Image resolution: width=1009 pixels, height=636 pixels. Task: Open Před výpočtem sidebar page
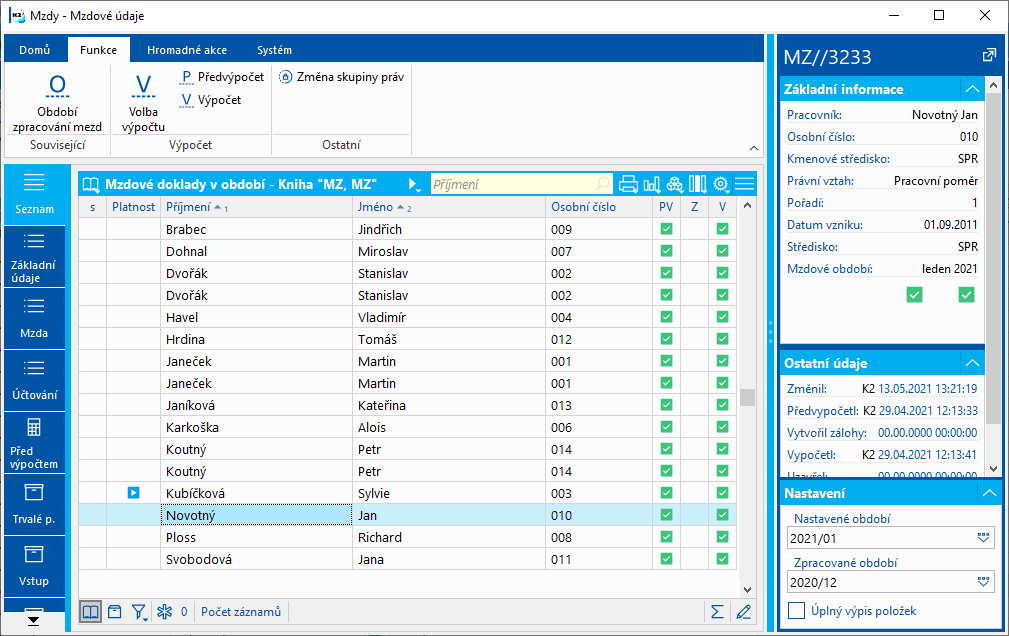tap(34, 443)
